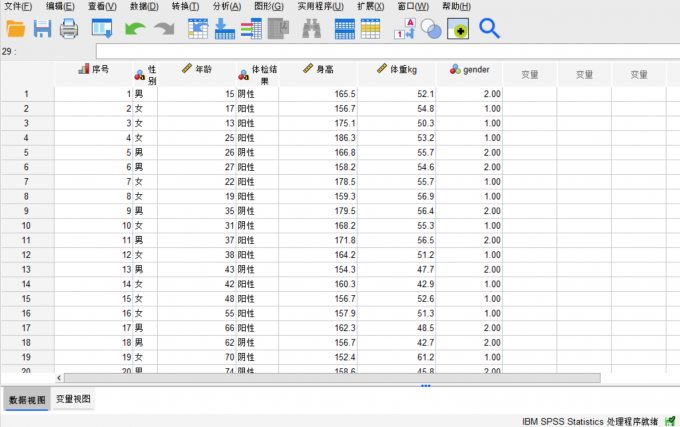680x427 pixels.
Task: Open the 图形(G) menu
Action: pyautogui.click(x=269, y=7)
